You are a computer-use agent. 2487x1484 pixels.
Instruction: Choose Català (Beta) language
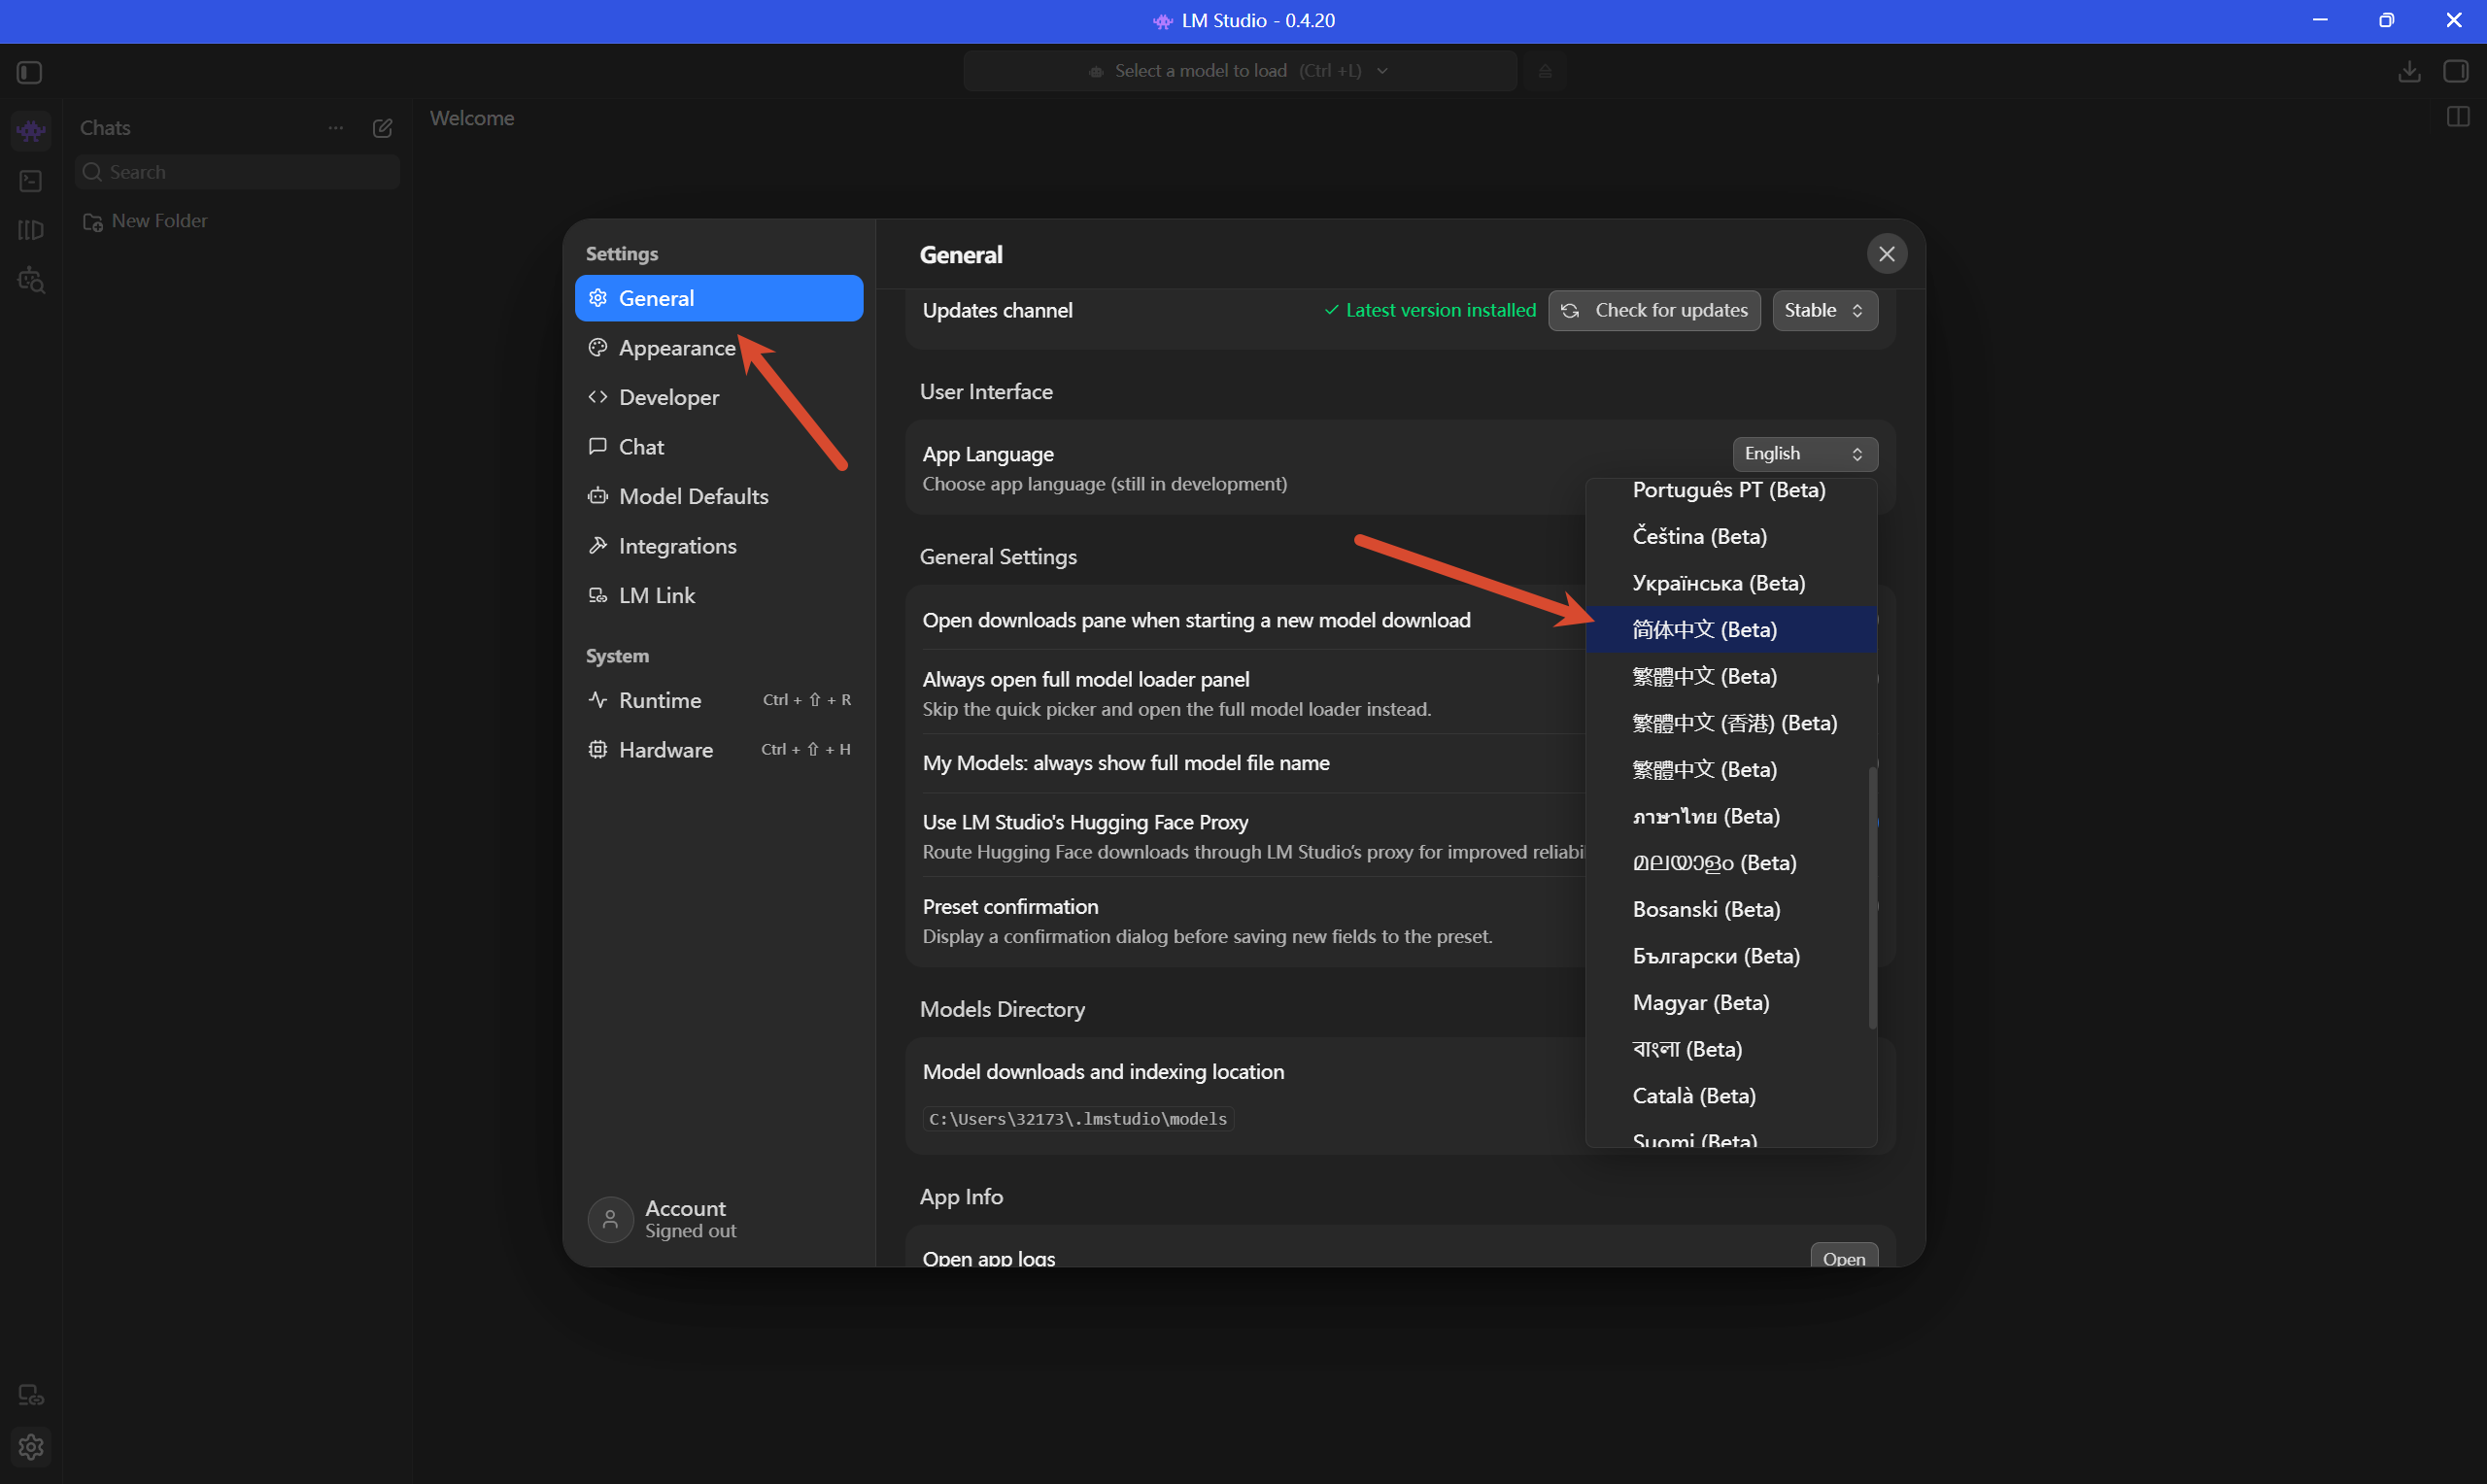pyautogui.click(x=1730, y=1096)
